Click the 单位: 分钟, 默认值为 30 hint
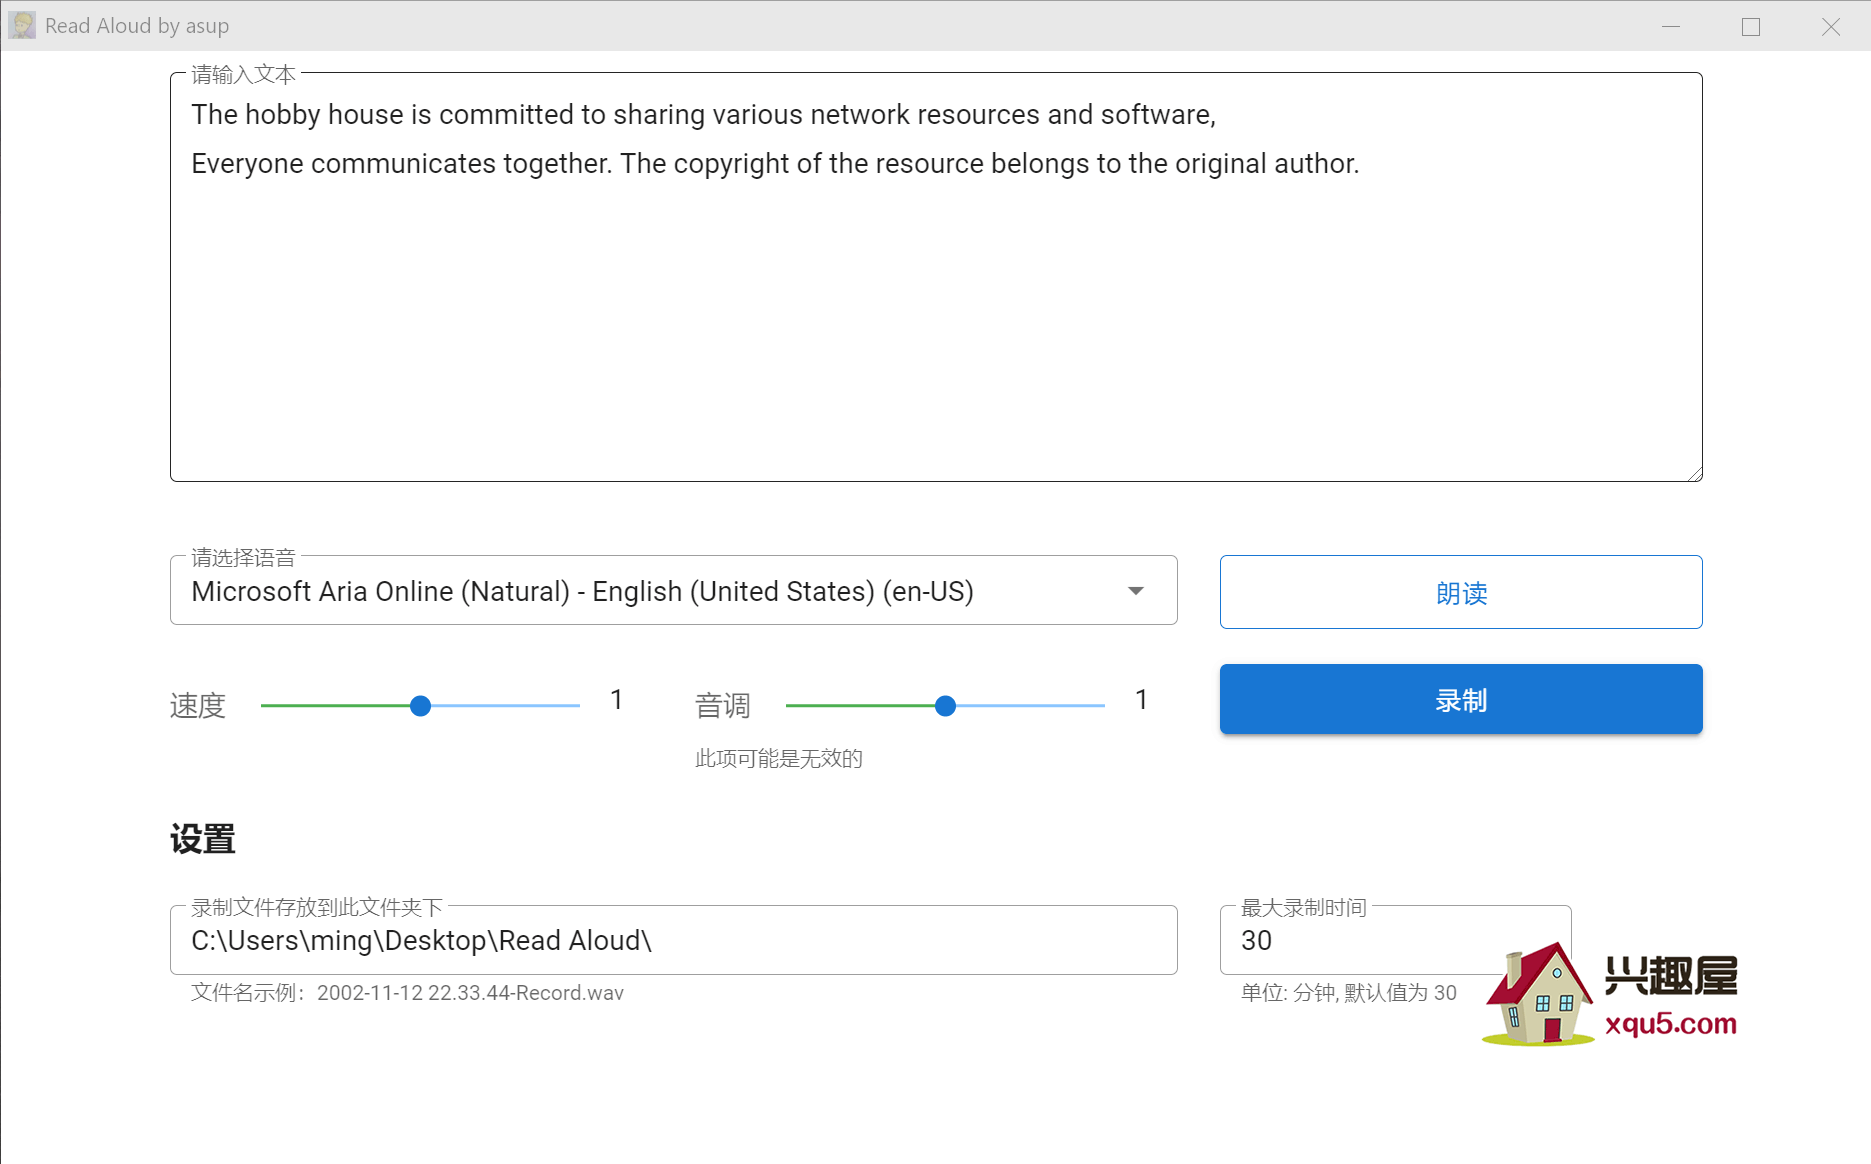The width and height of the screenshot is (1871, 1164). [x=1349, y=993]
